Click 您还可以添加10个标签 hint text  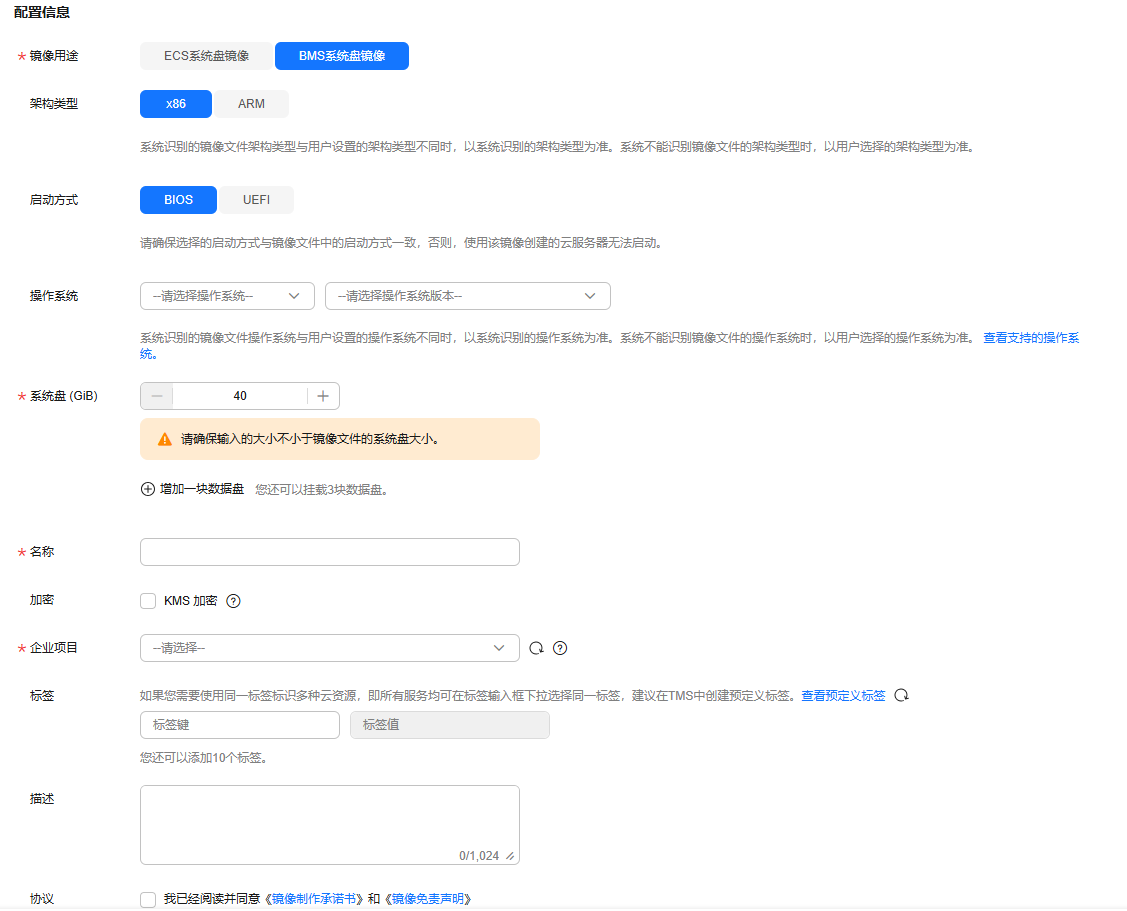click(203, 758)
